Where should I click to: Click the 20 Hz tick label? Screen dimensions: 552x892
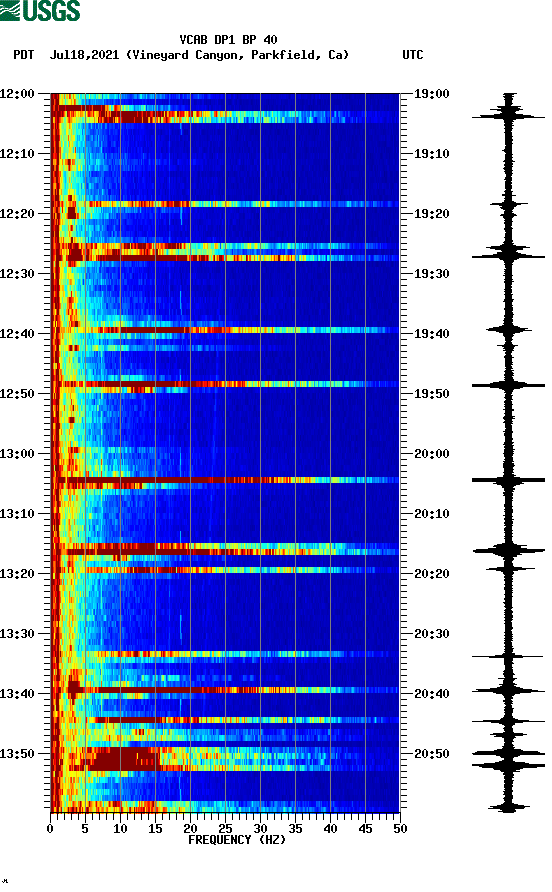[x=190, y=829]
